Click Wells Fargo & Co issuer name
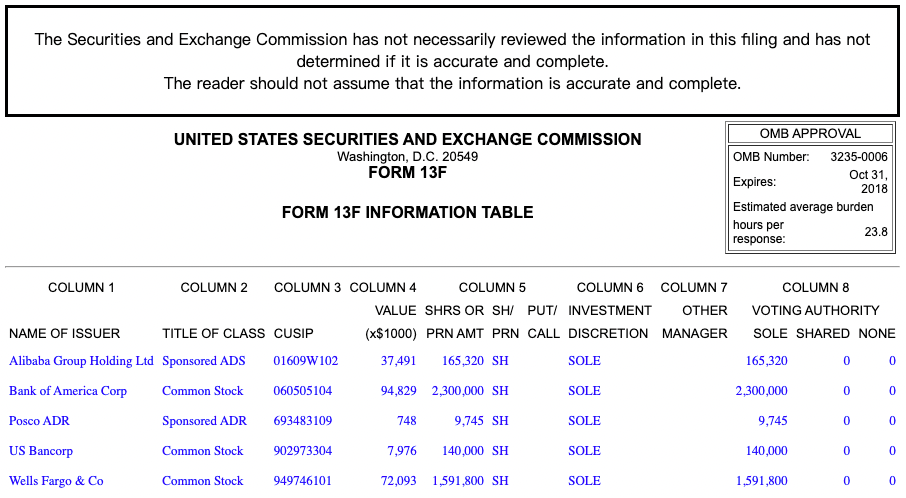Viewport: 906px width, 498px height. pos(56,481)
